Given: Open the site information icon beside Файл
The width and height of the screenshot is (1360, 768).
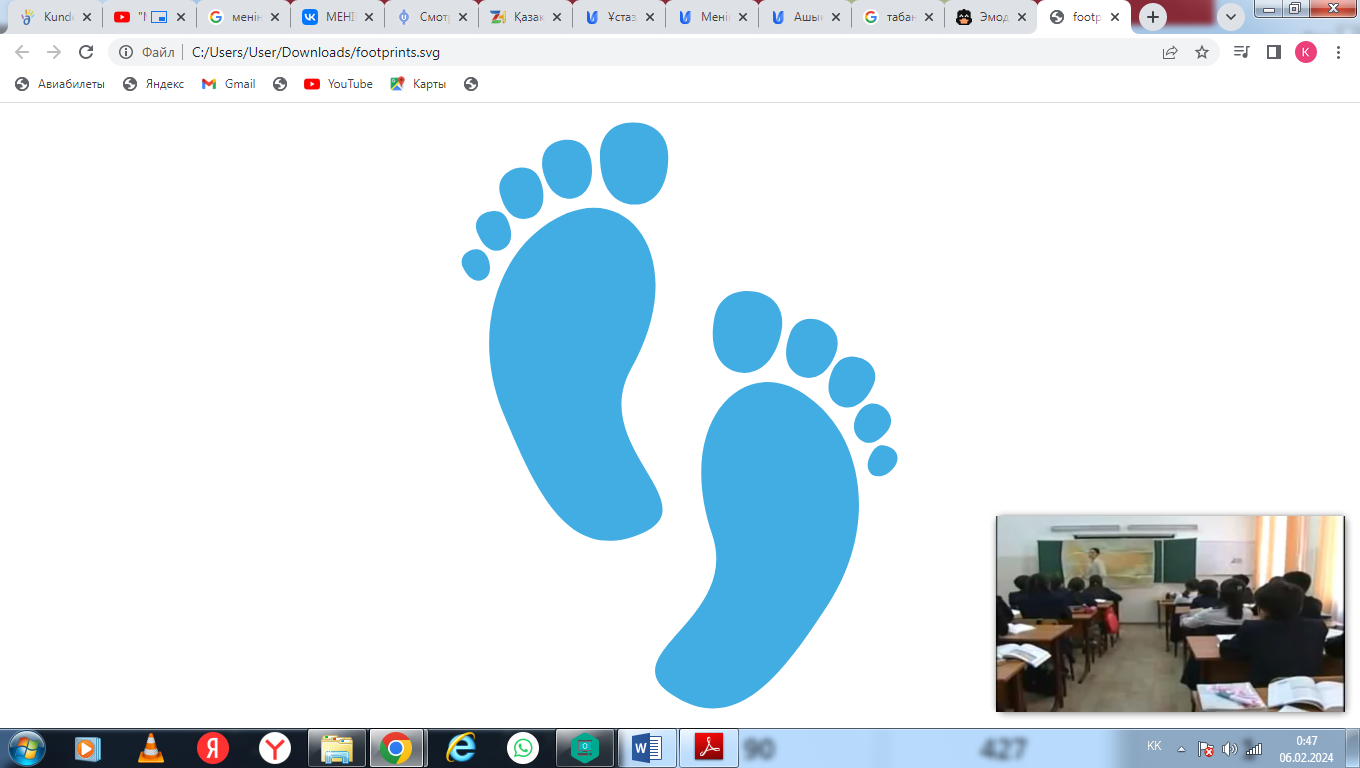Looking at the screenshot, I should coord(126,52).
